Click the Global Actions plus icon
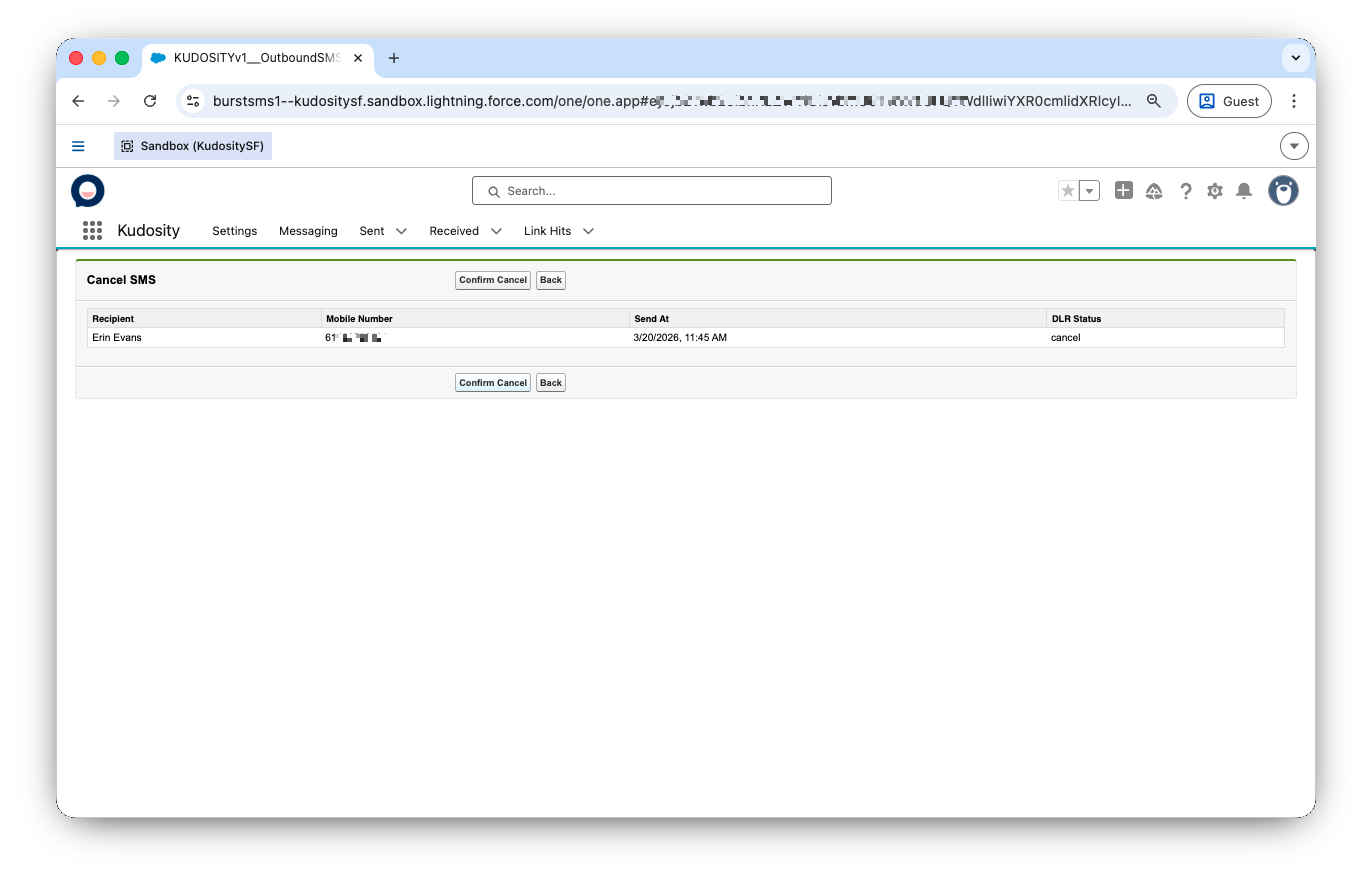Image resolution: width=1372 pixels, height=892 pixels. [1124, 191]
